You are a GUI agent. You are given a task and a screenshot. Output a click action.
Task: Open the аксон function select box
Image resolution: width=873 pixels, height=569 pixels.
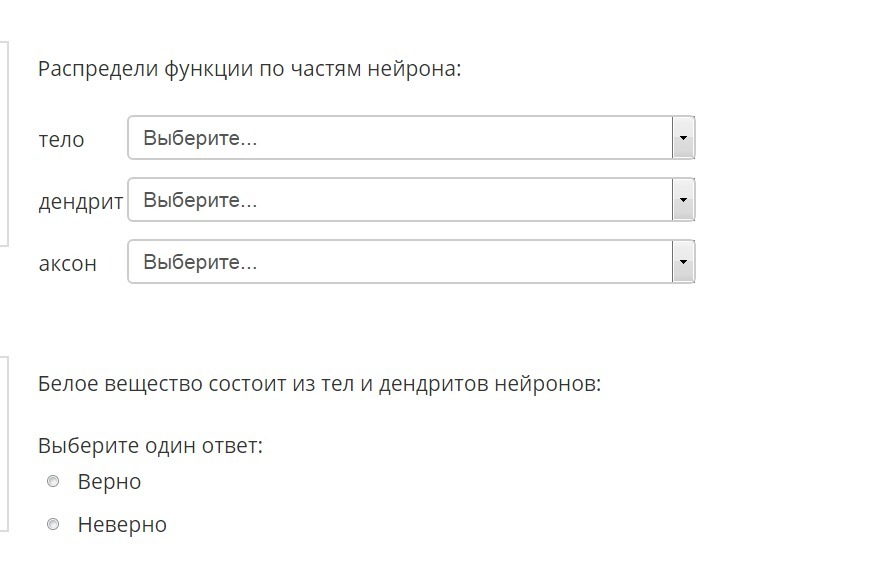411,262
